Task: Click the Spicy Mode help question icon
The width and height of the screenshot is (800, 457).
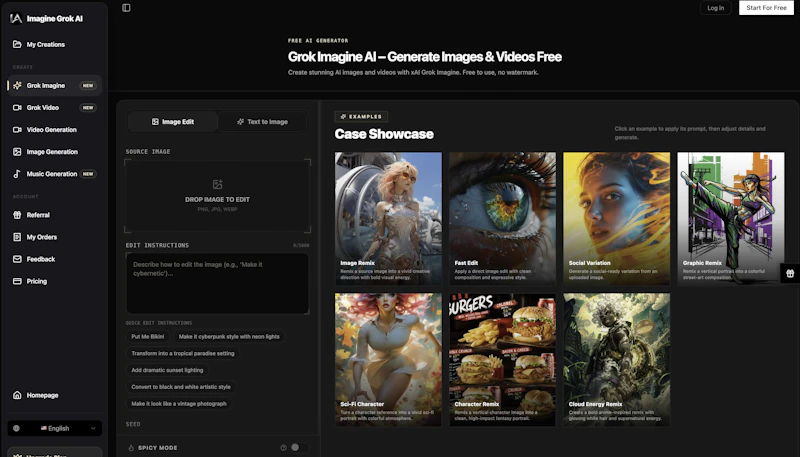Action: click(x=283, y=447)
